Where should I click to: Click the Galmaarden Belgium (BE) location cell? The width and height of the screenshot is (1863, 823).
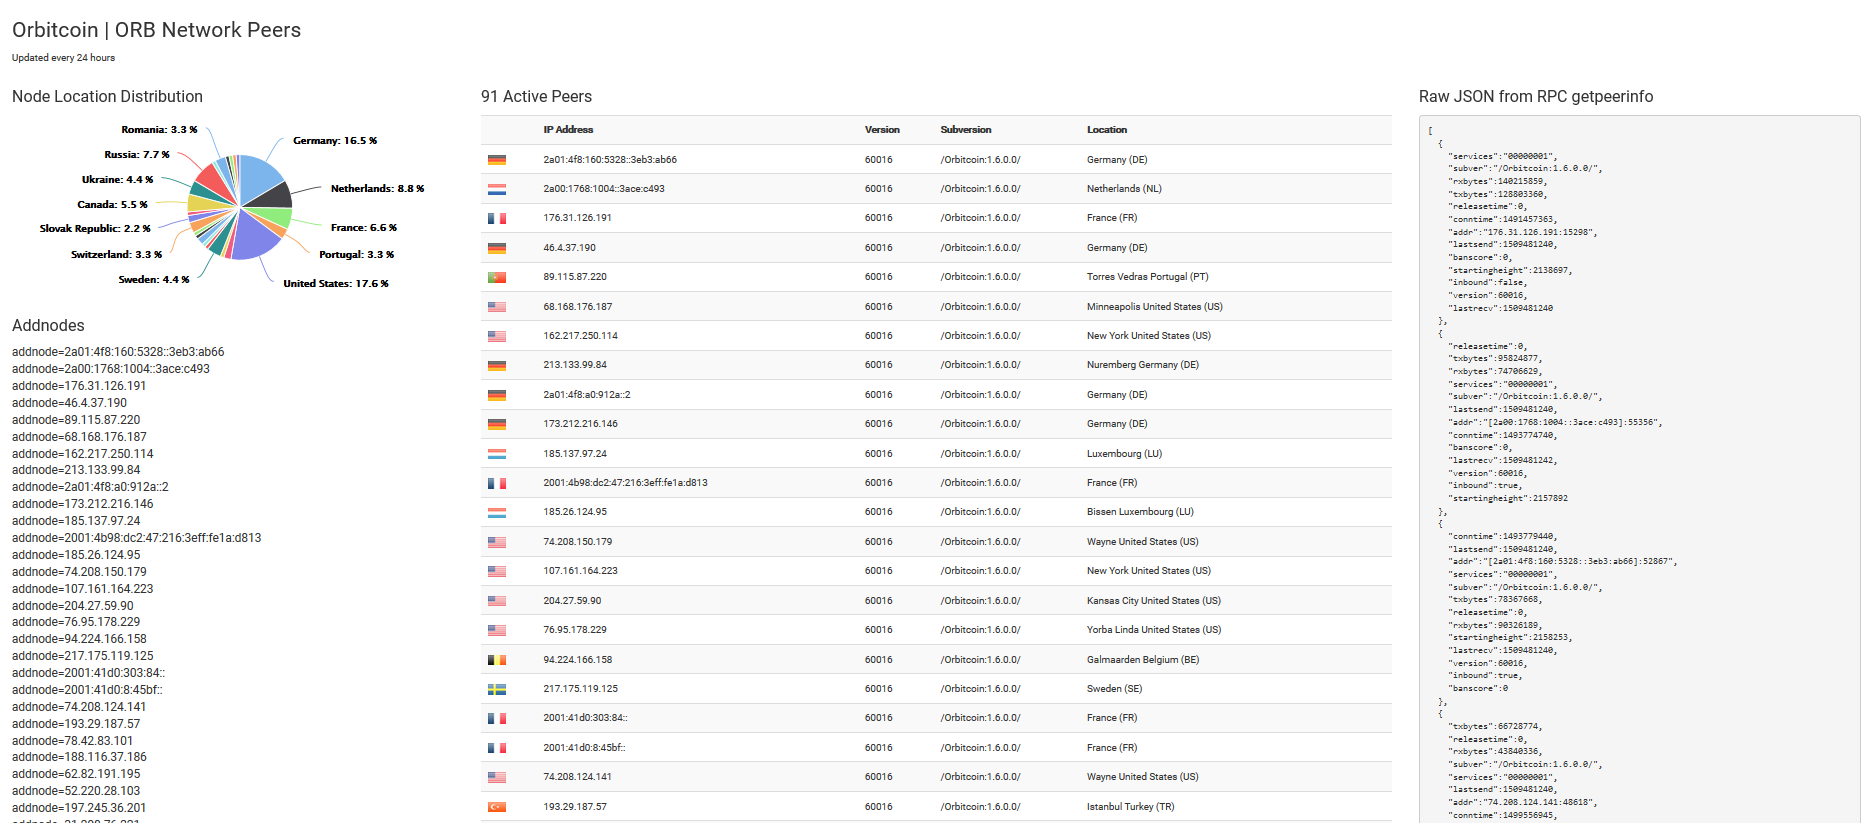[1143, 660]
